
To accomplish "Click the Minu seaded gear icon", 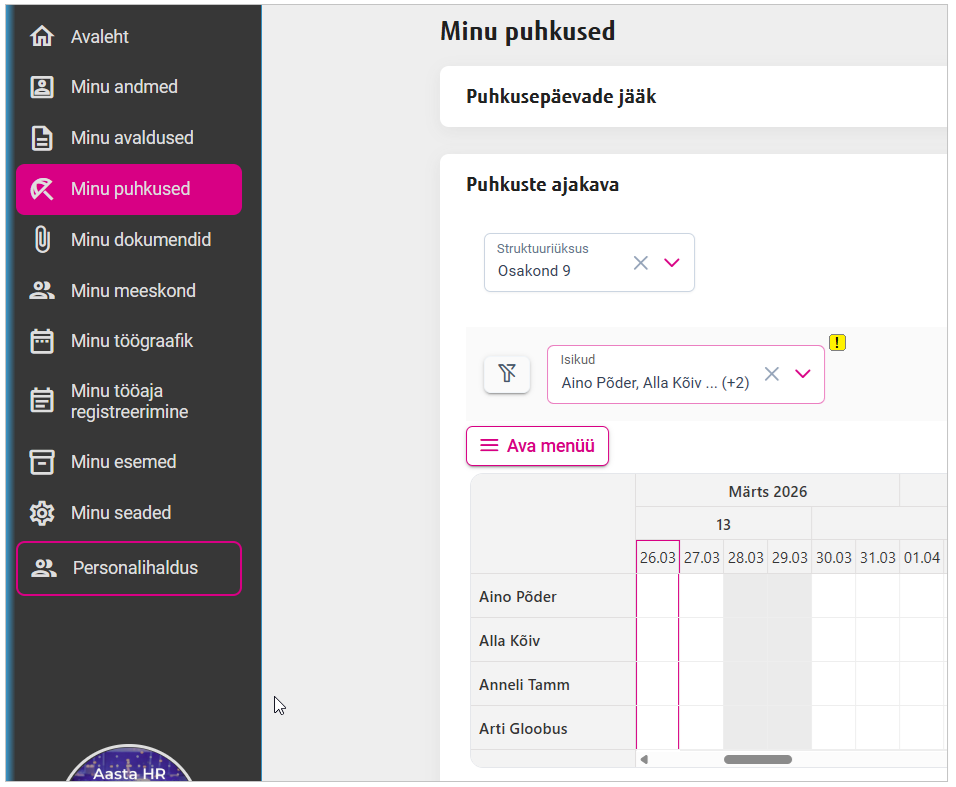I will pyautogui.click(x=41, y=513).
